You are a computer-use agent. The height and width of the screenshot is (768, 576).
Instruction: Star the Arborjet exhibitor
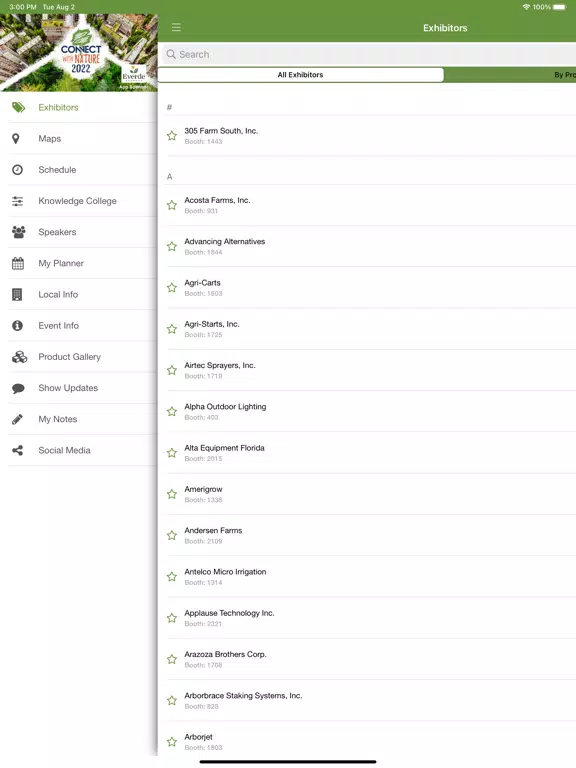(x=172, y=742)
